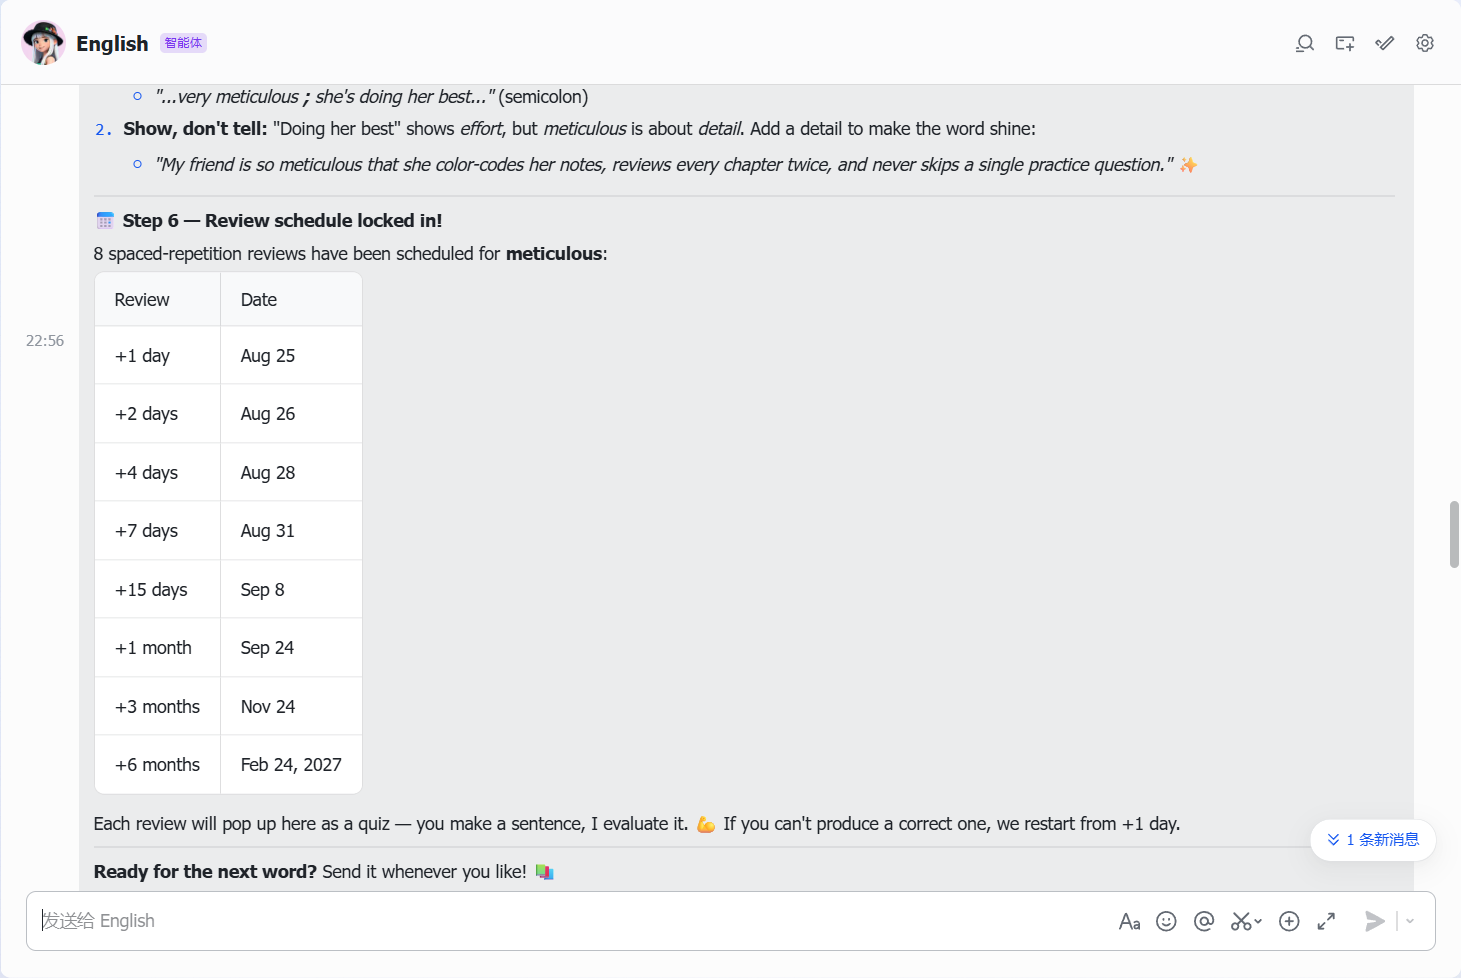Click the vertical scrollbar thumb

click(x=1454, y=535)
